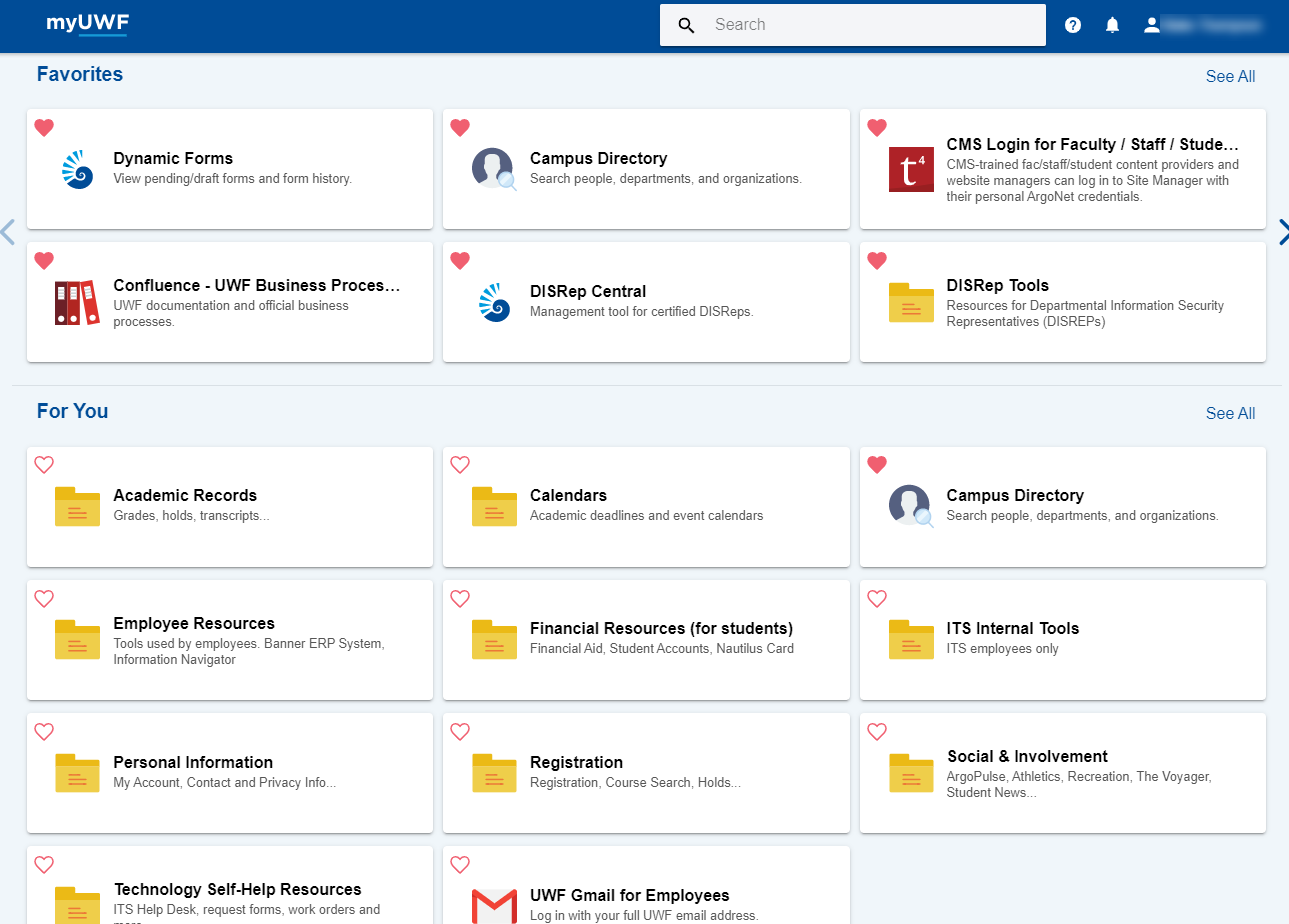Unfavorite DISRep Central heart
1289x924 pixels.
(x=460, y=261)
